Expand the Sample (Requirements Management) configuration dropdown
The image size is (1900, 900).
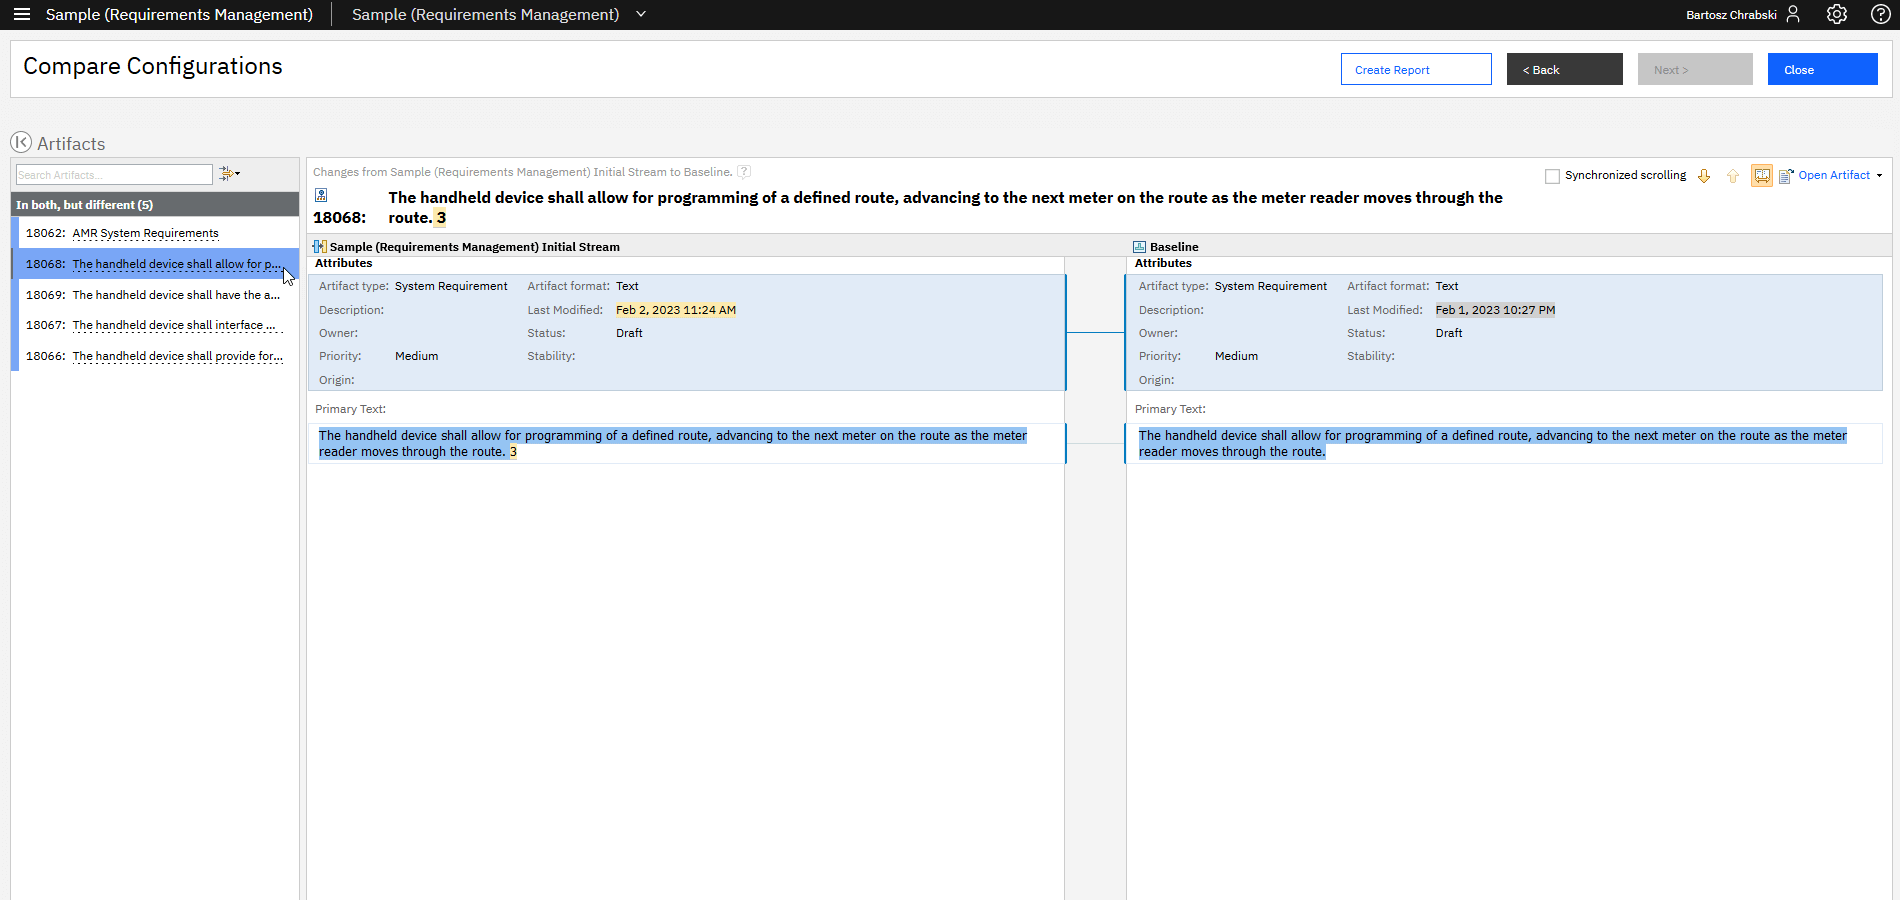[641, 14]
